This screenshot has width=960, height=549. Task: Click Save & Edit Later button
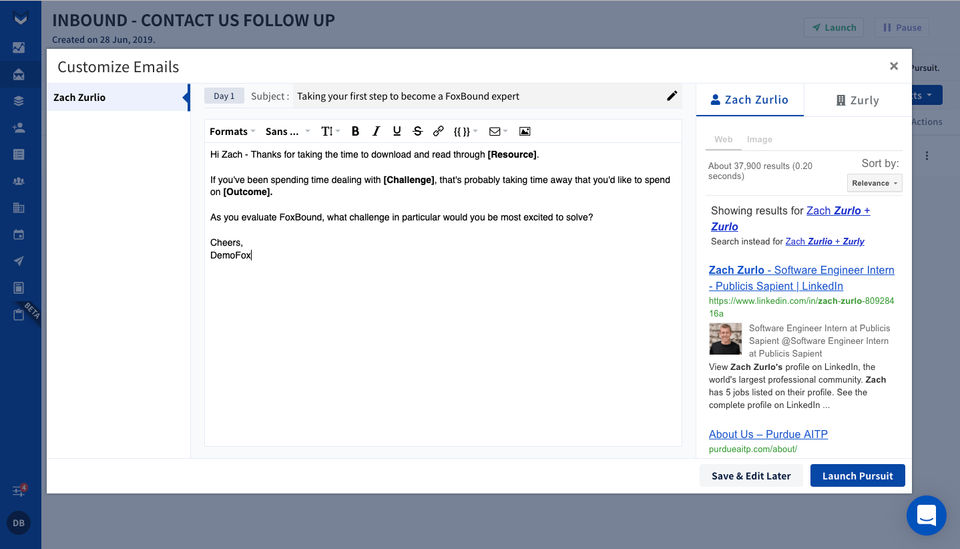tap(751, 476)
